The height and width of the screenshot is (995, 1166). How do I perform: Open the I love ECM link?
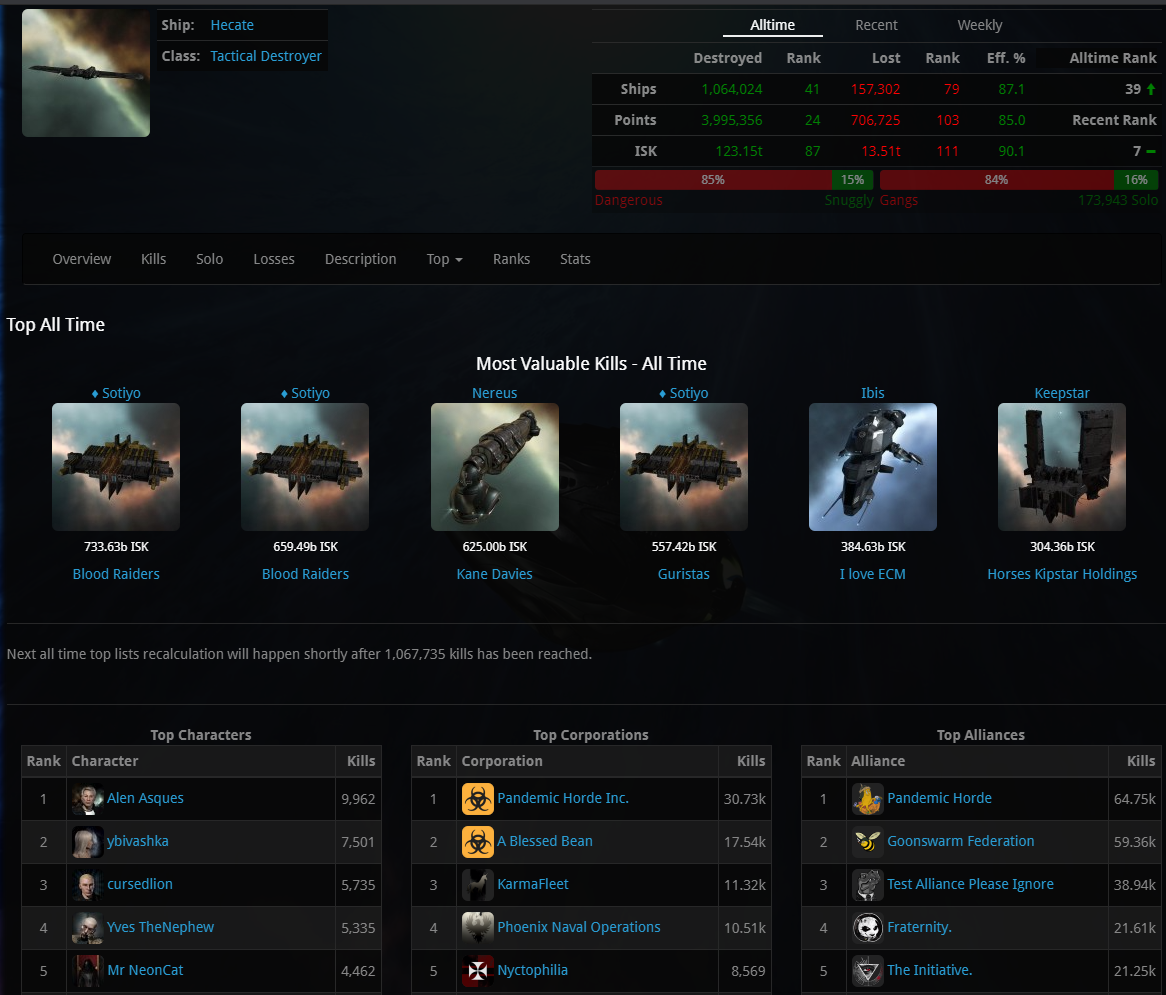[x=873, y=574]
